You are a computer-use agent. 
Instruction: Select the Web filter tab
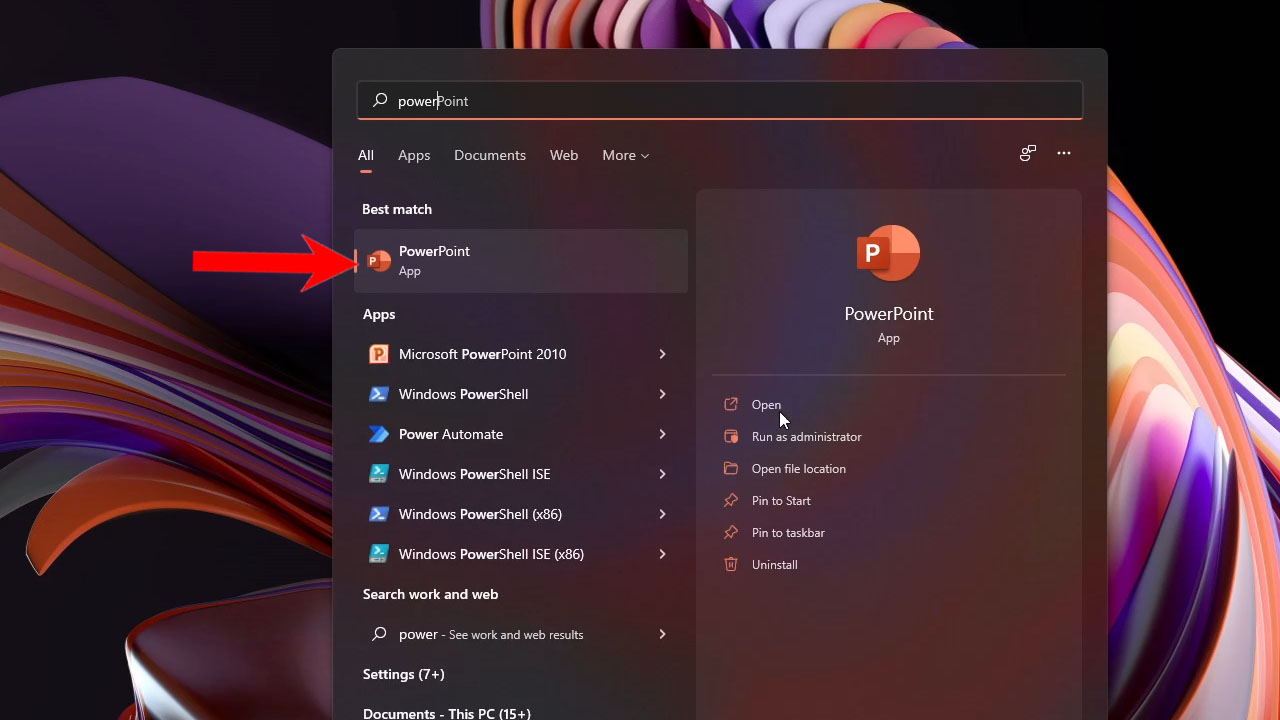564,156
